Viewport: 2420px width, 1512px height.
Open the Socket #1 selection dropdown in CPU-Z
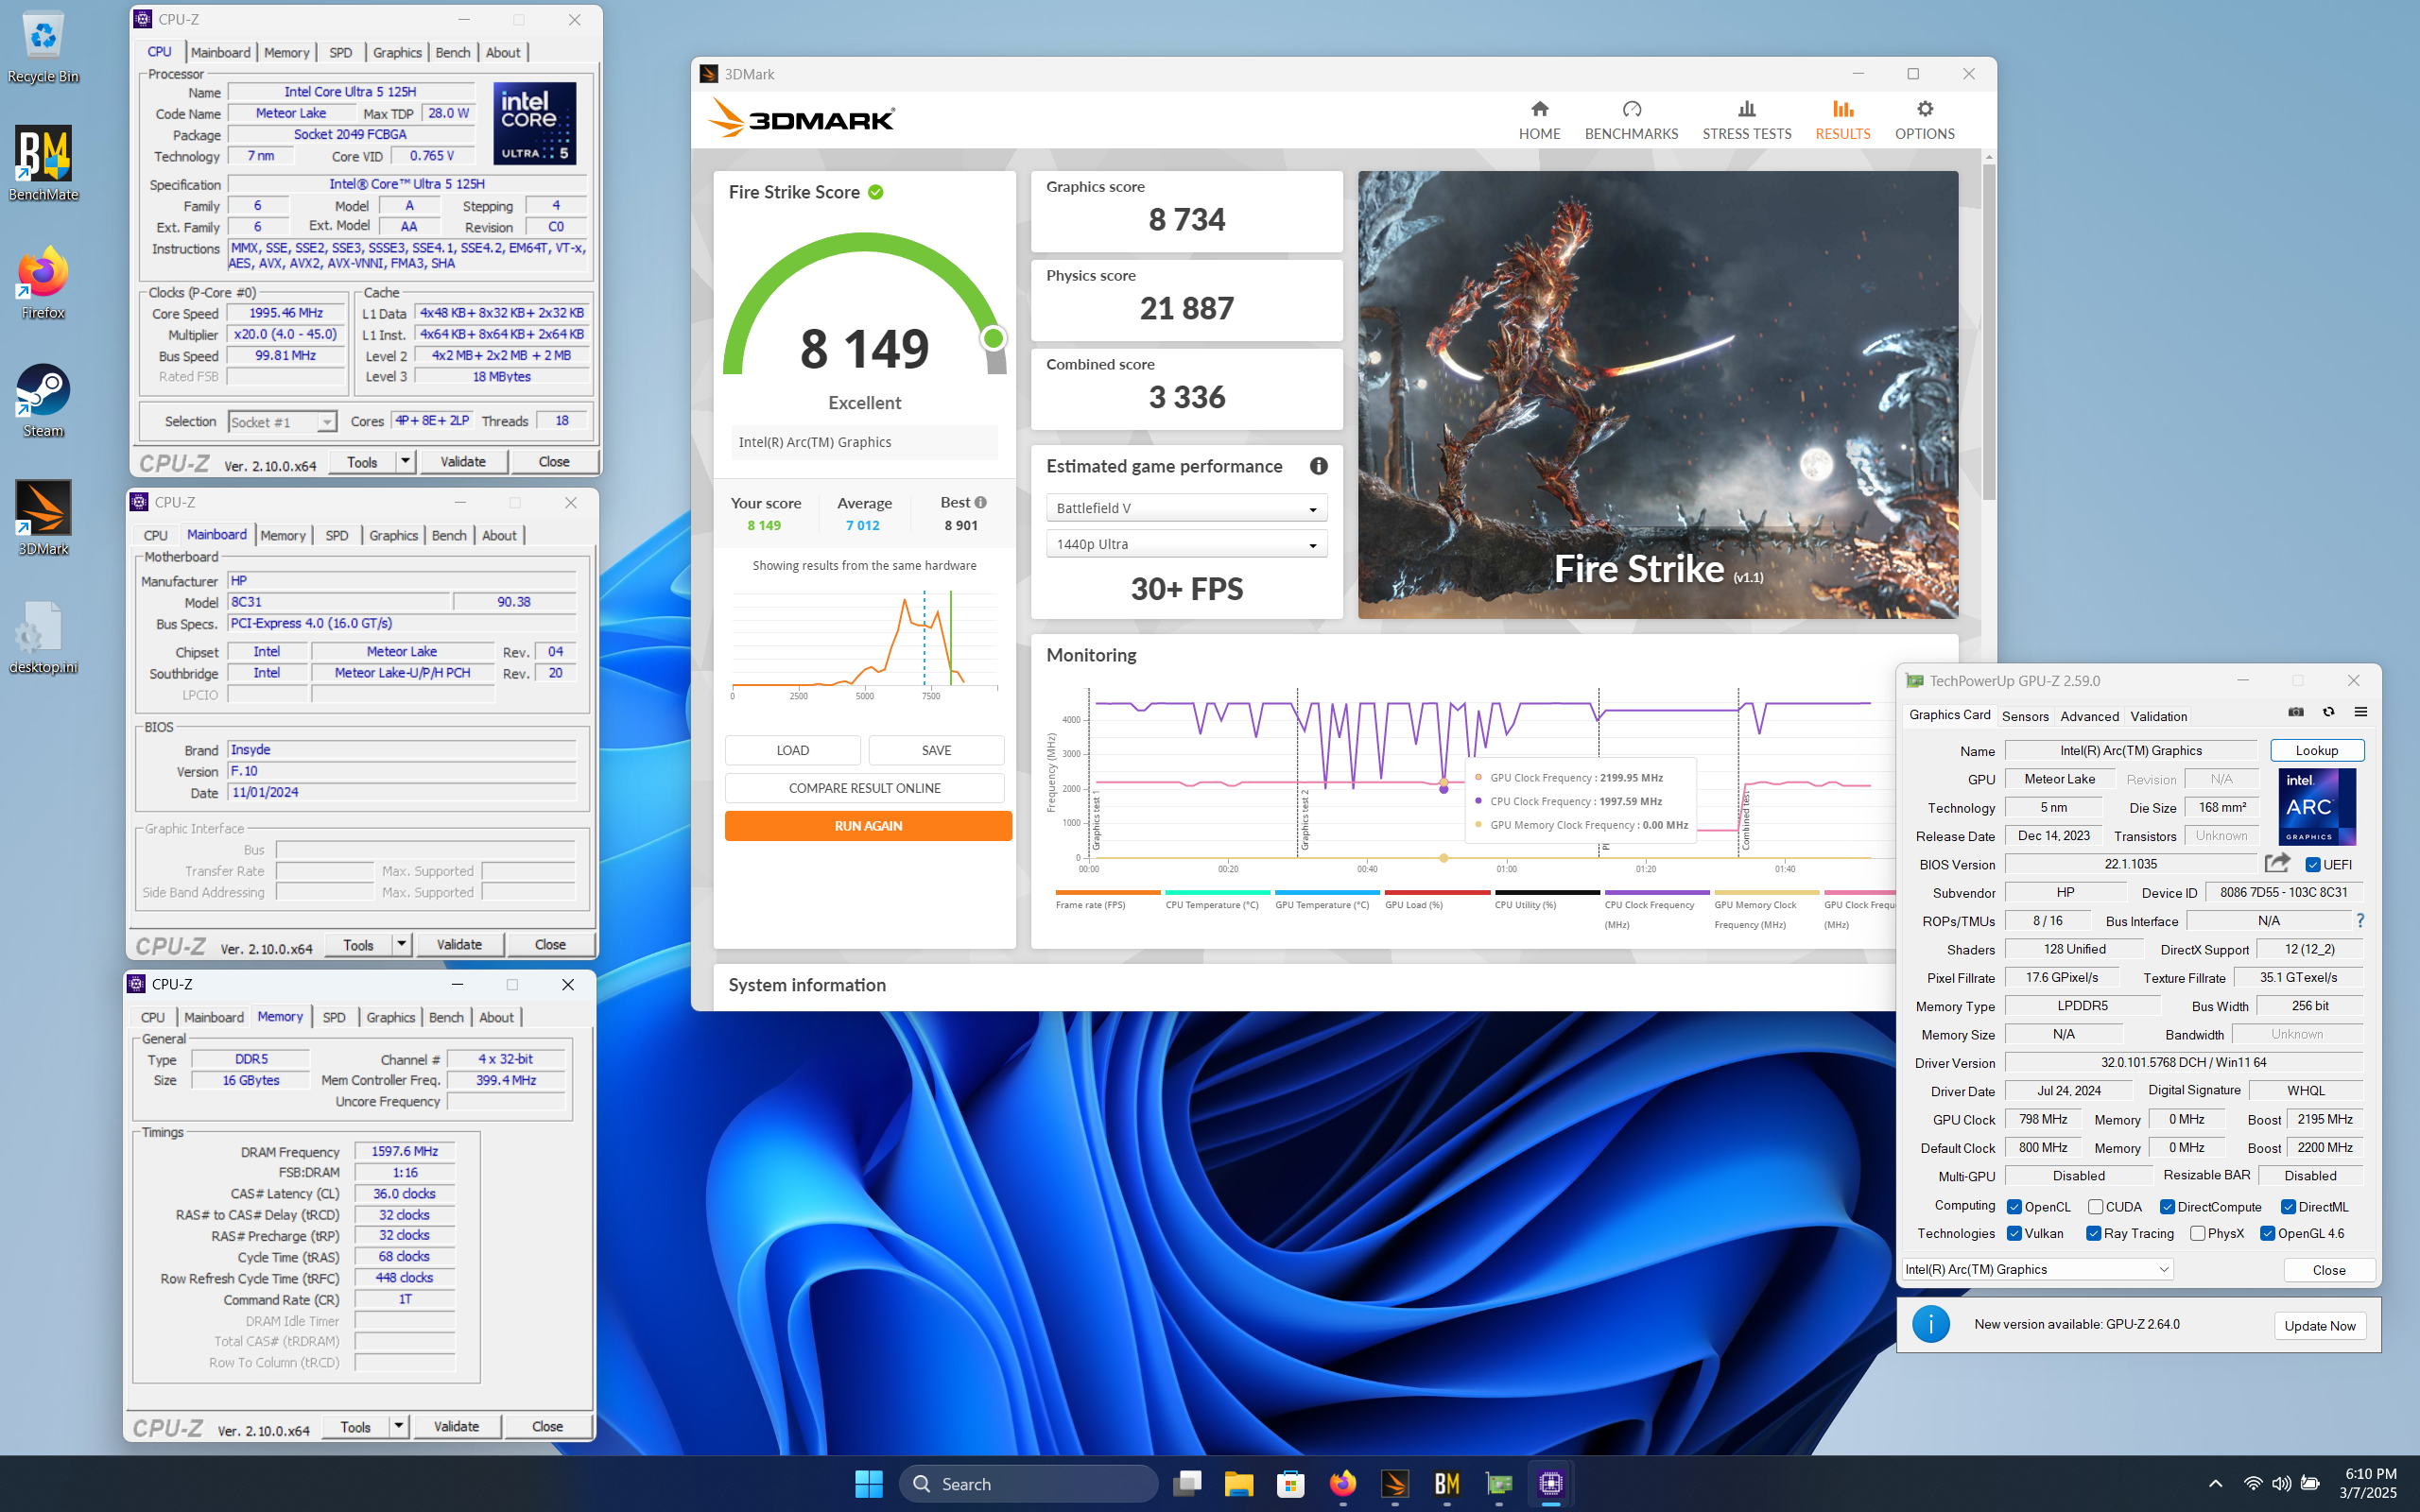tap(282, 422)
